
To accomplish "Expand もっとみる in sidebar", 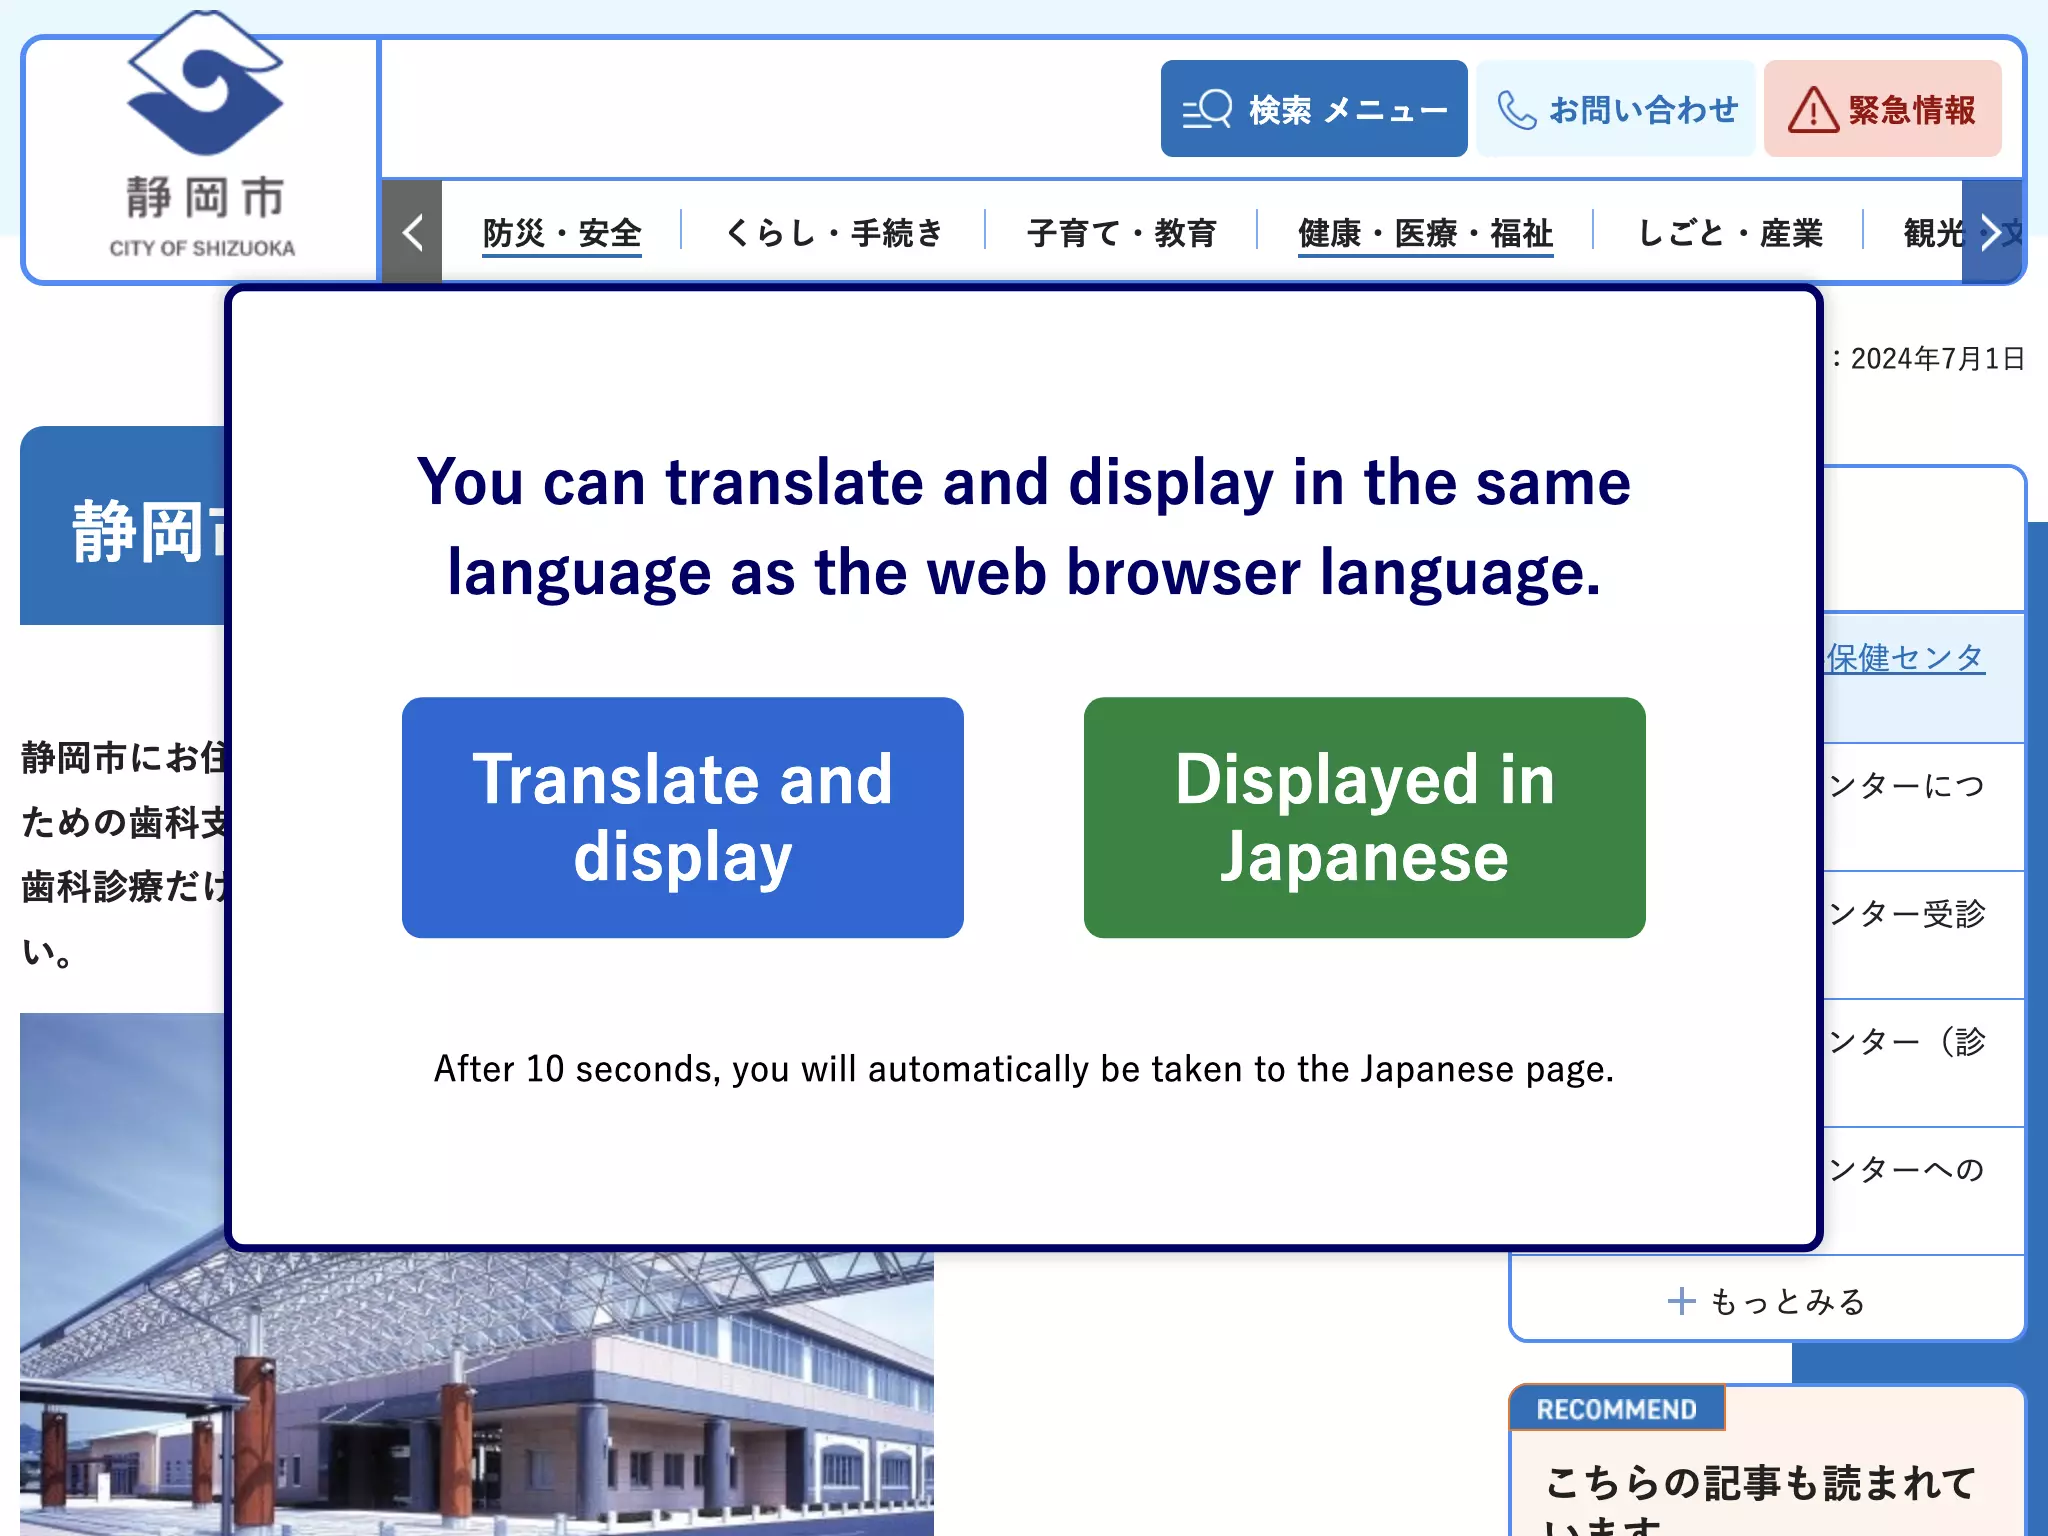I will (x=1767, y=1301).
